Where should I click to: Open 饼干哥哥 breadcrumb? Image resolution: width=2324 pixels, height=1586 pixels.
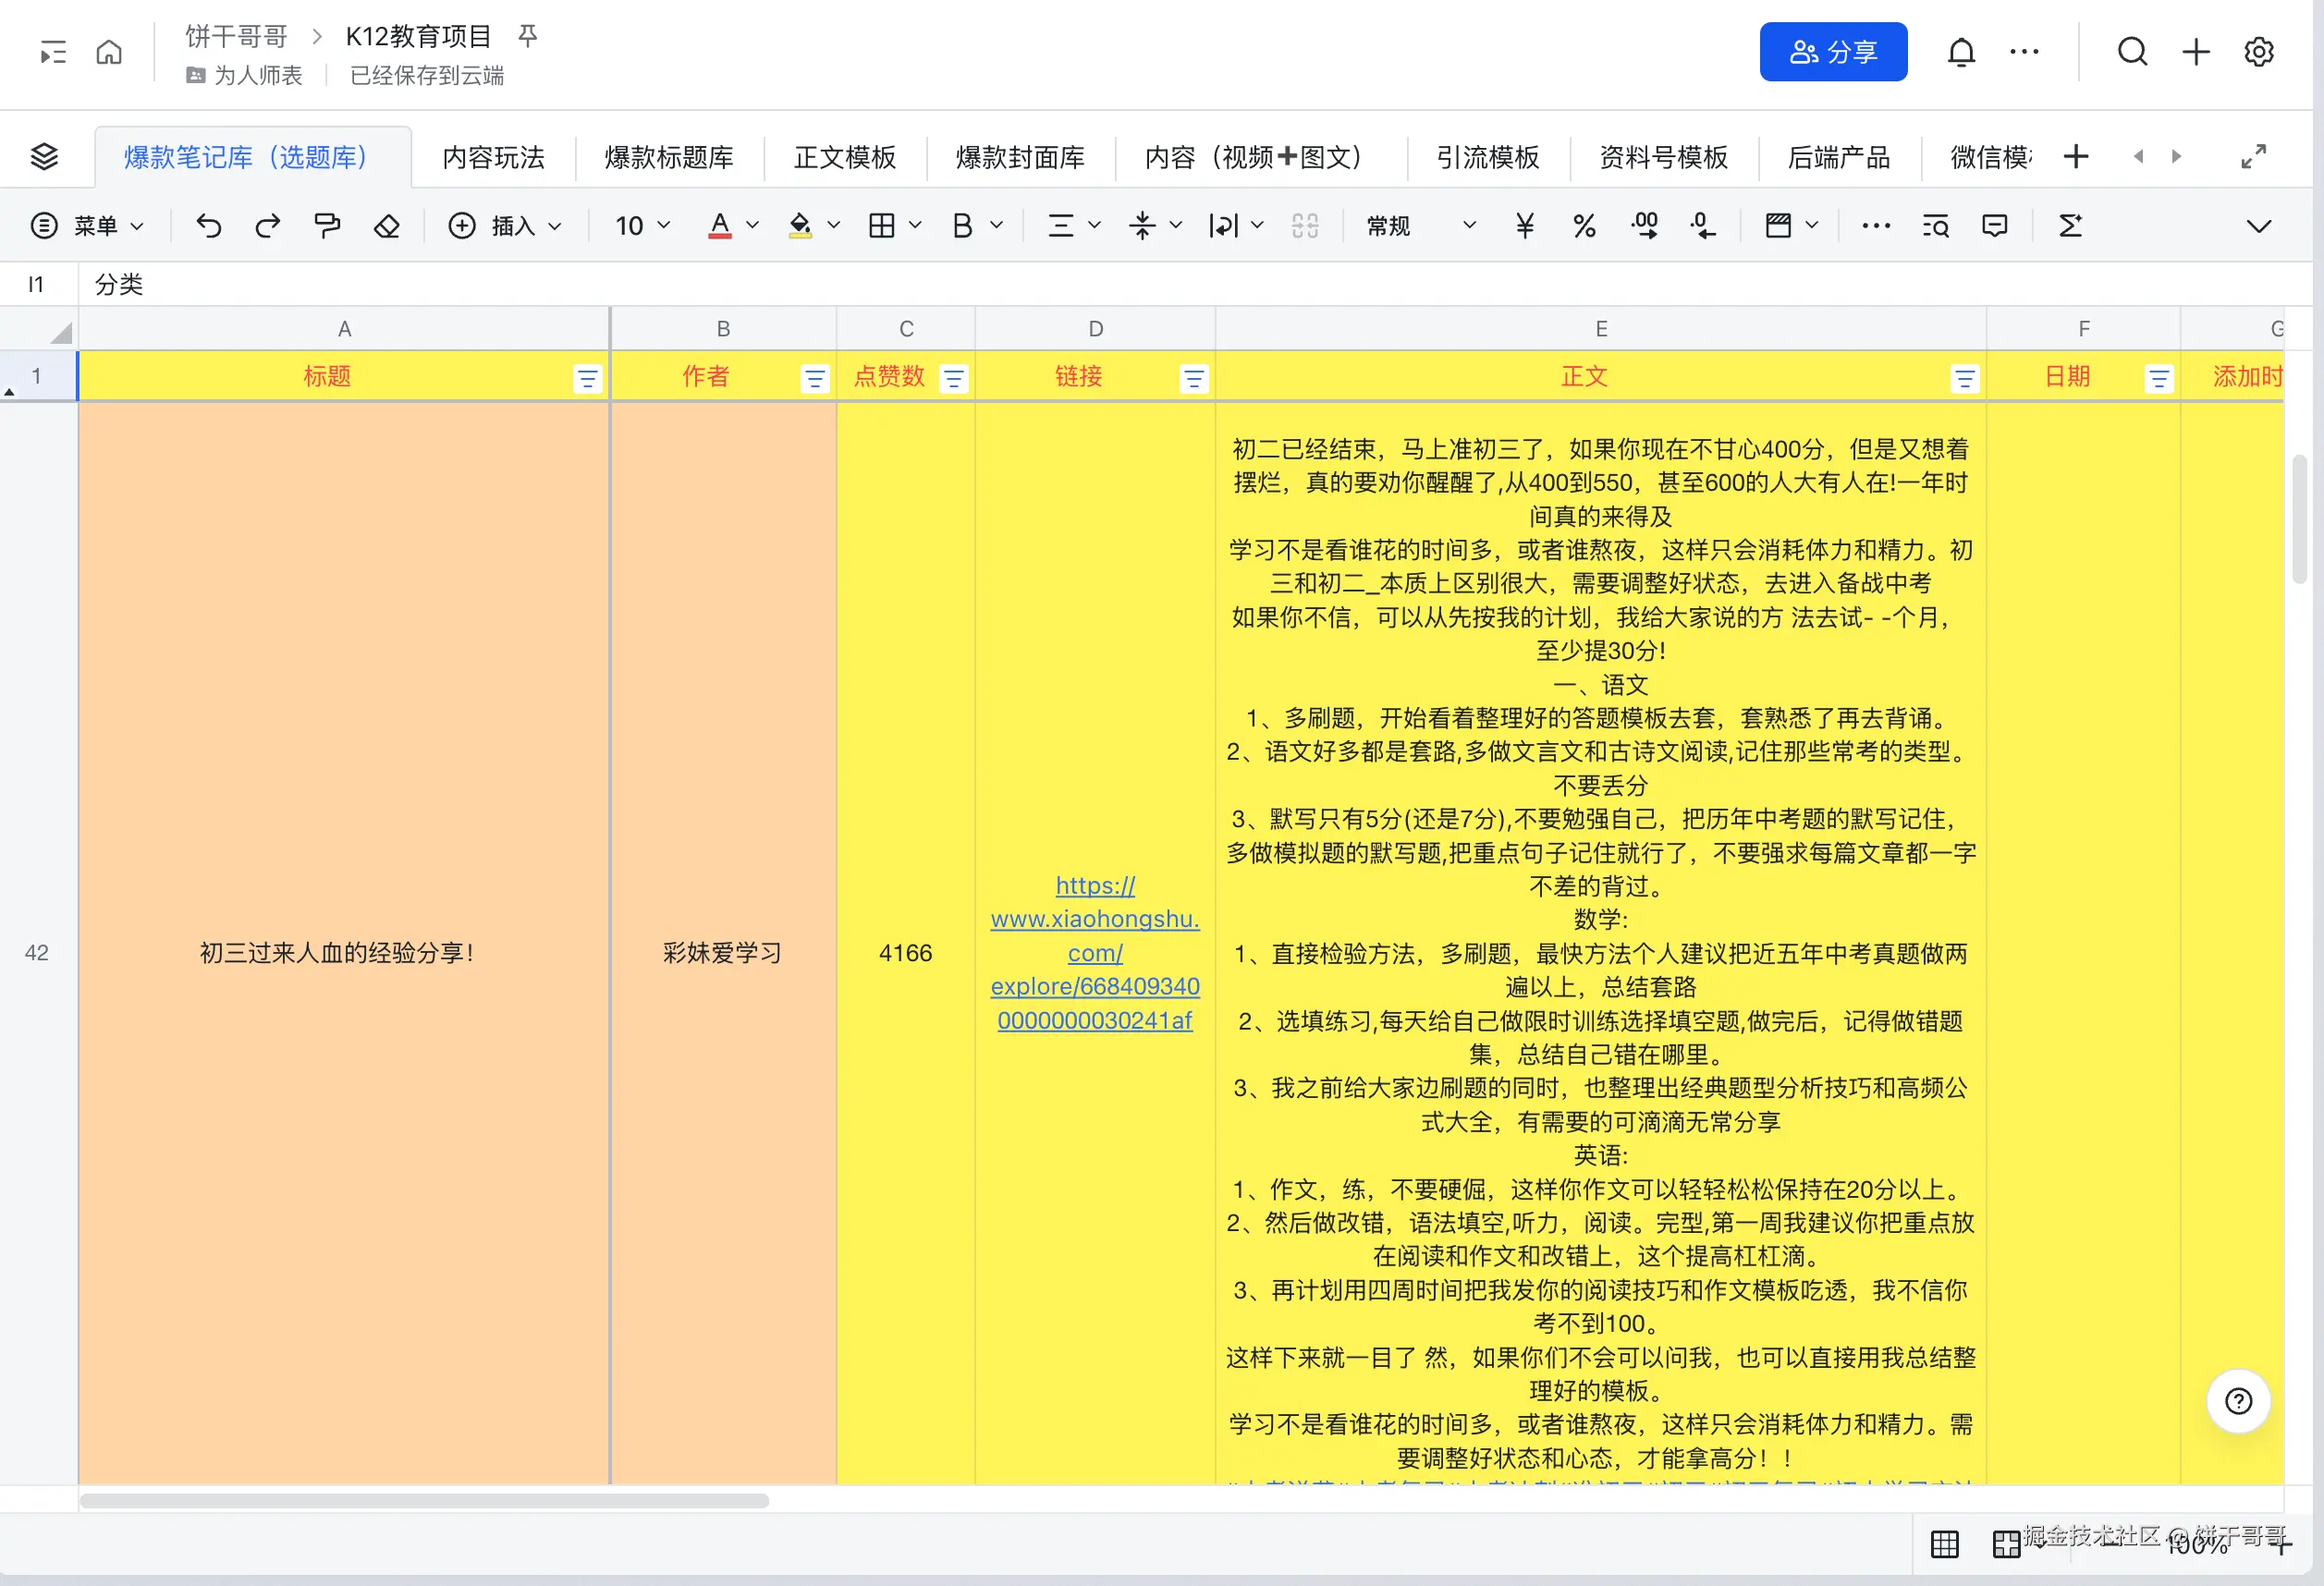237,37
